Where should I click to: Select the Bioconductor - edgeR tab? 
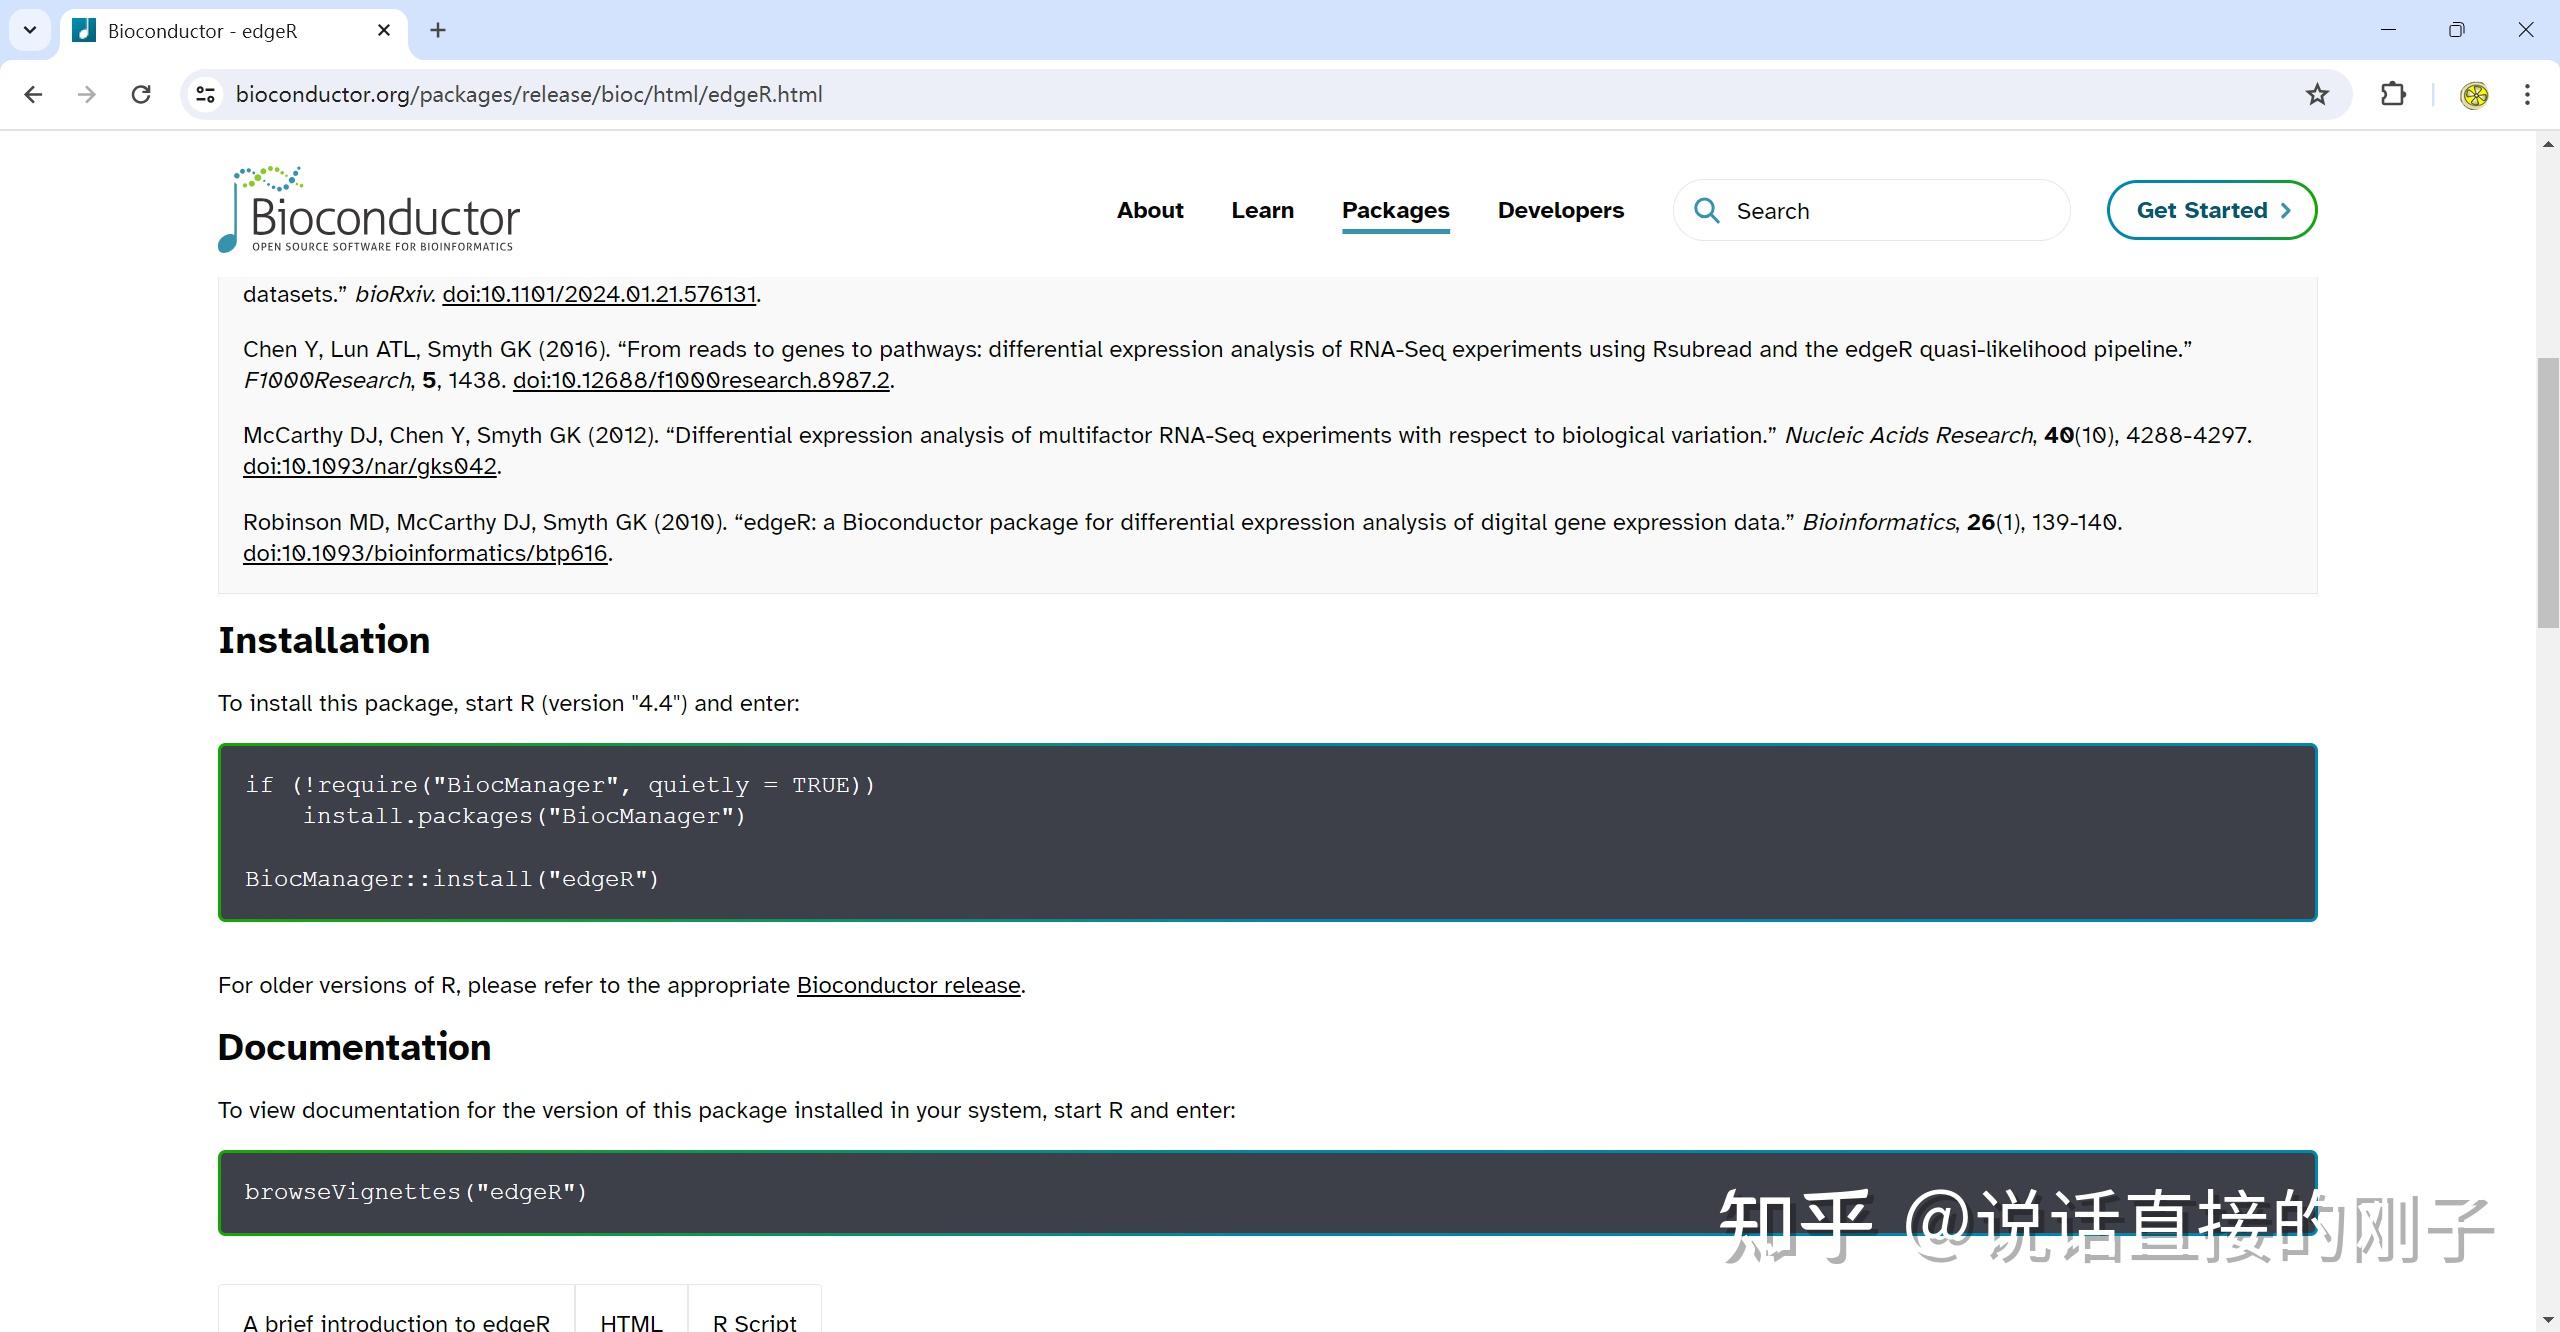[x=233, y=31]
